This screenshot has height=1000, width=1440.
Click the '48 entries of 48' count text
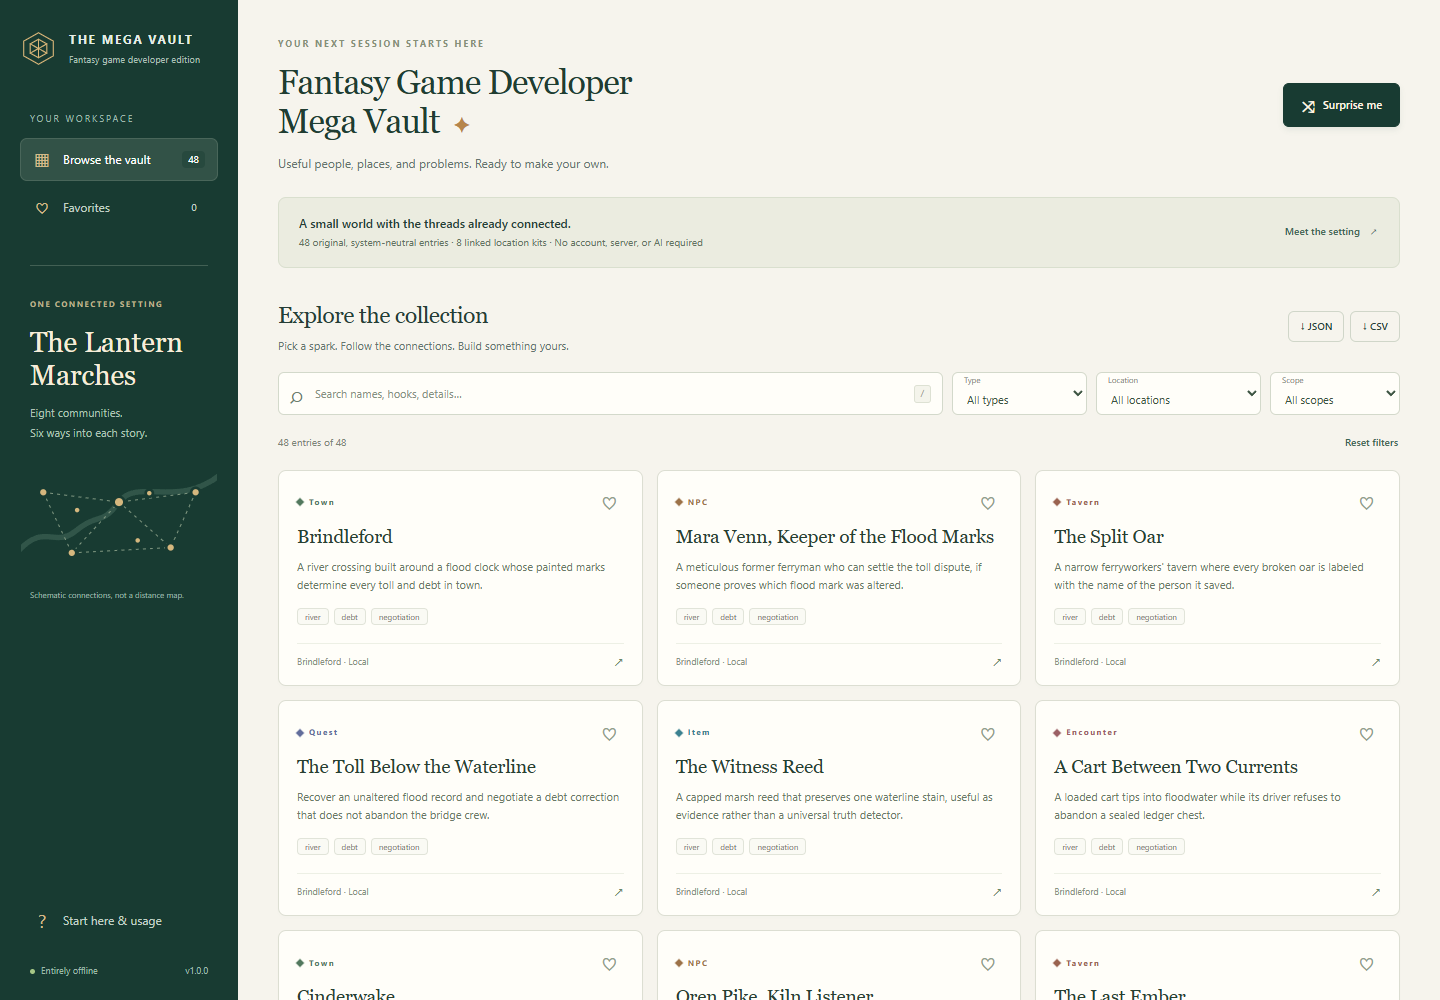point(312,443)
